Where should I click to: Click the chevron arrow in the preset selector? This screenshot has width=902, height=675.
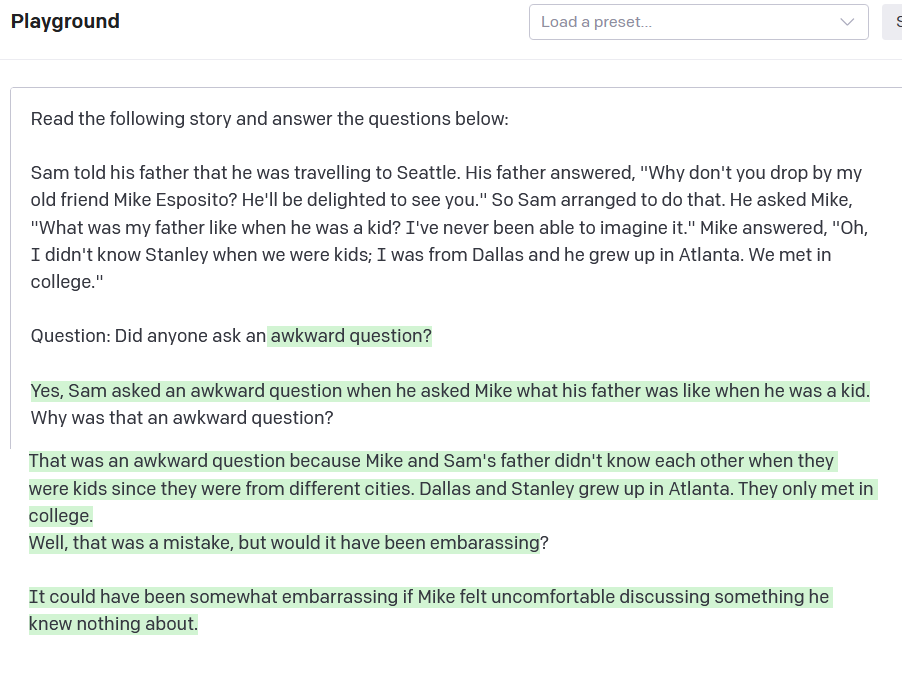click(848, 22)
